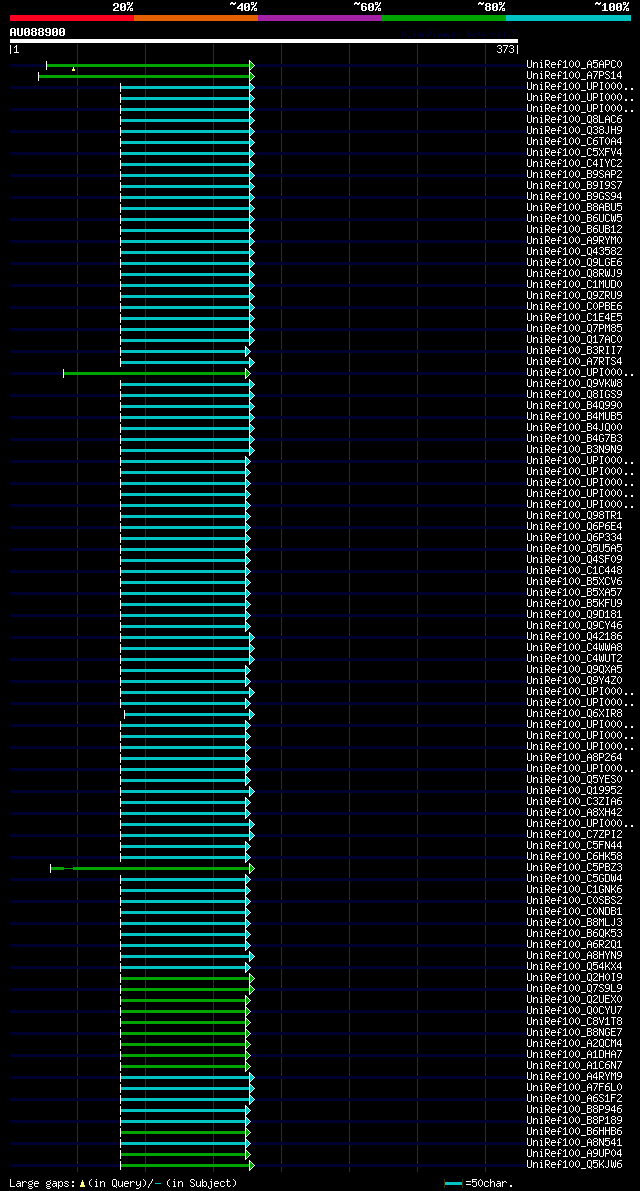Select the UniRef100_Q5YES0 label
The image size is (640, 1191).
(574, 781)
